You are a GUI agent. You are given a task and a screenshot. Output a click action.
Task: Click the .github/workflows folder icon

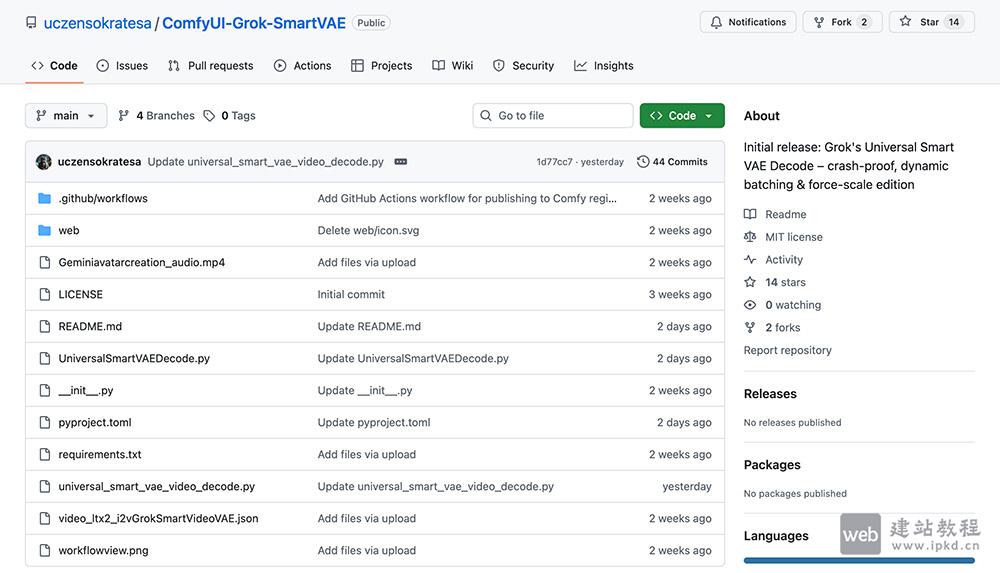(x=44, y=198)
